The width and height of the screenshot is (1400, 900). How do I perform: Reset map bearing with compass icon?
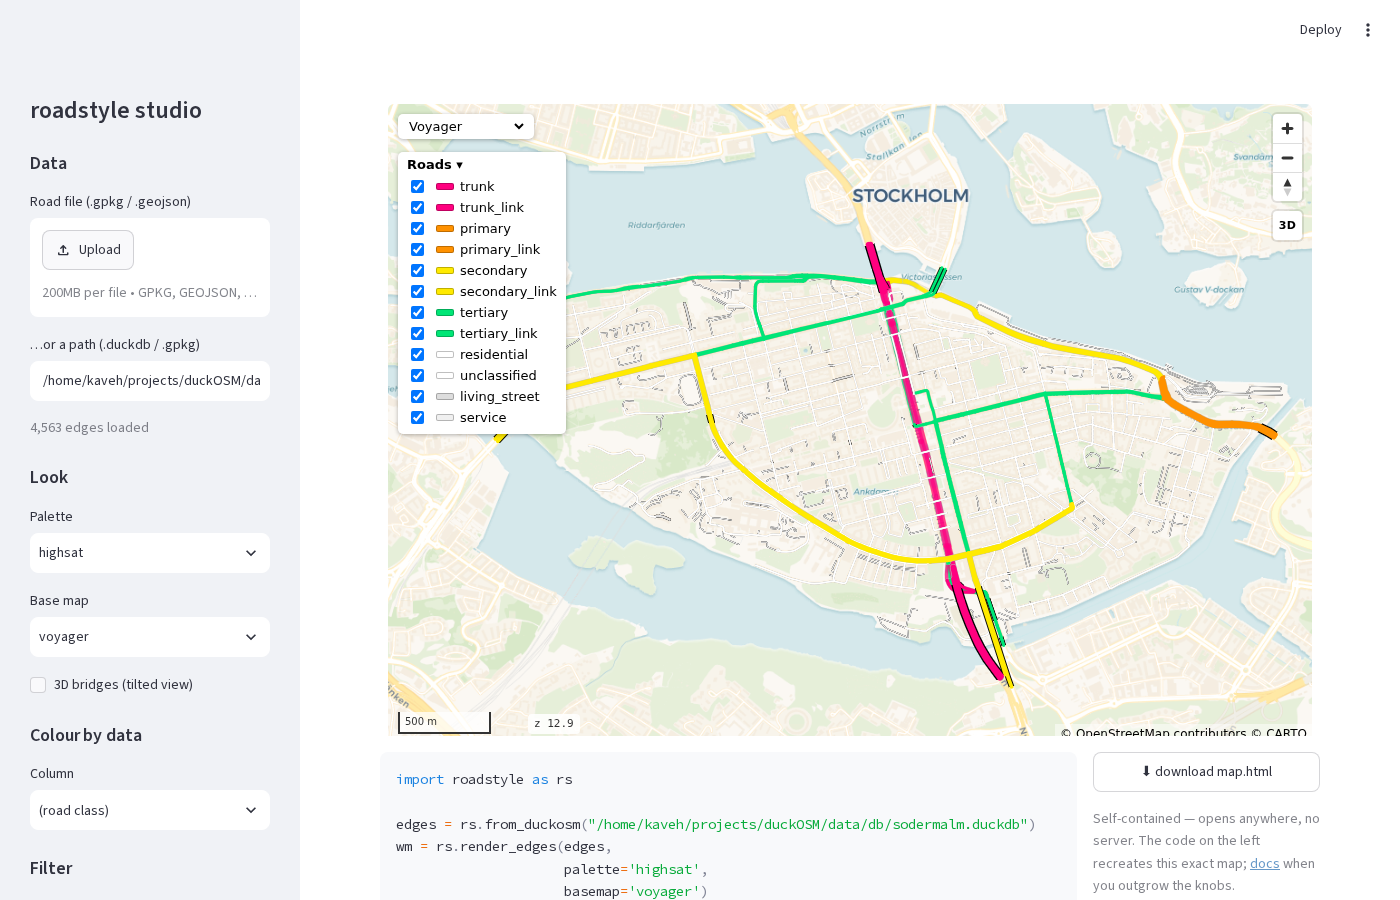1287,187
